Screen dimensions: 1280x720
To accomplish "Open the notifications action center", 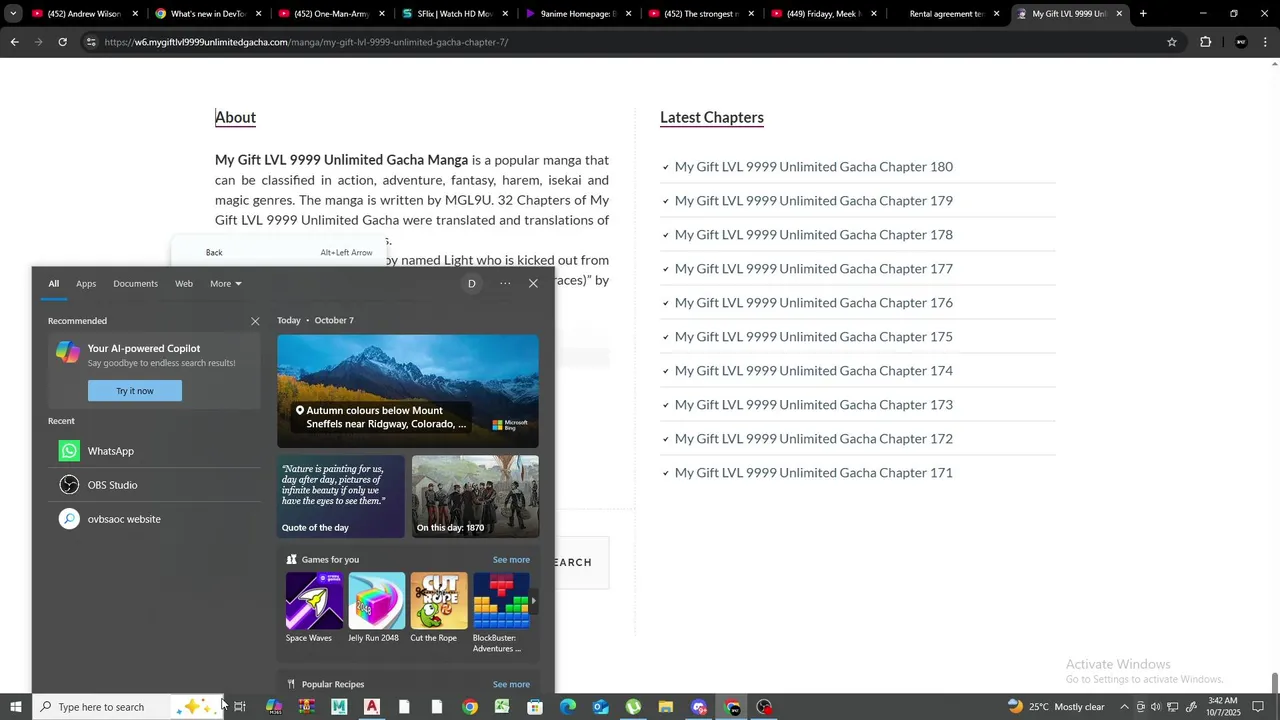I will click(1258, 707).
